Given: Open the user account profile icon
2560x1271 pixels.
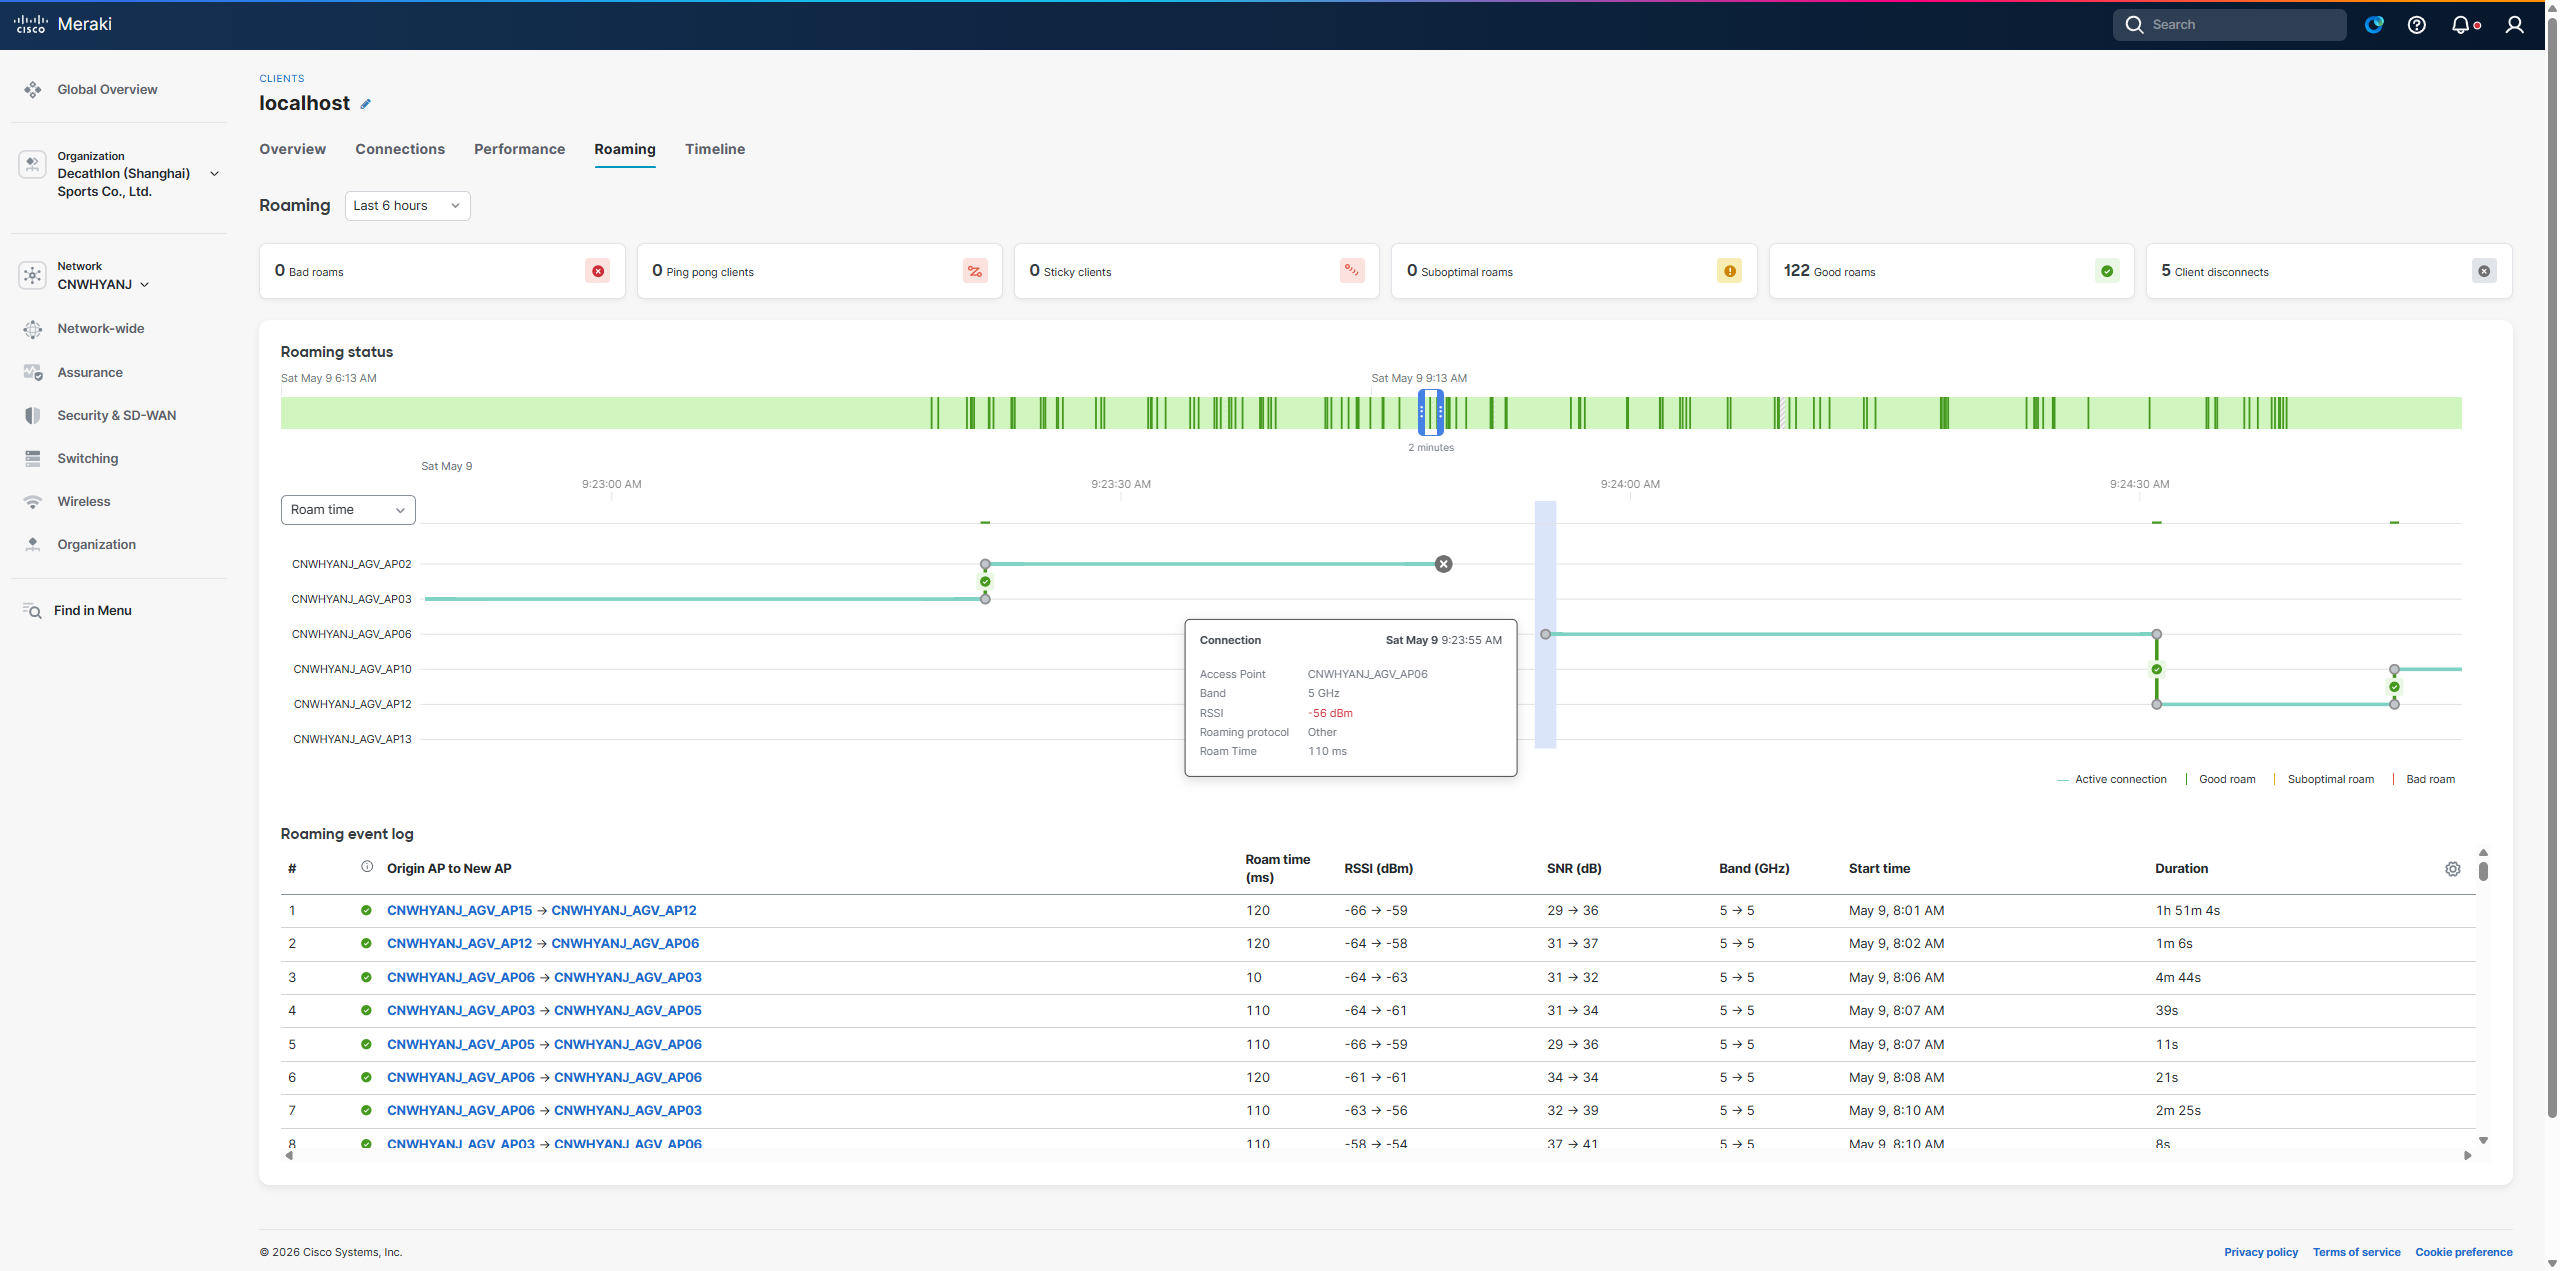Looking at the screenshot, I should click(2514, 25).
